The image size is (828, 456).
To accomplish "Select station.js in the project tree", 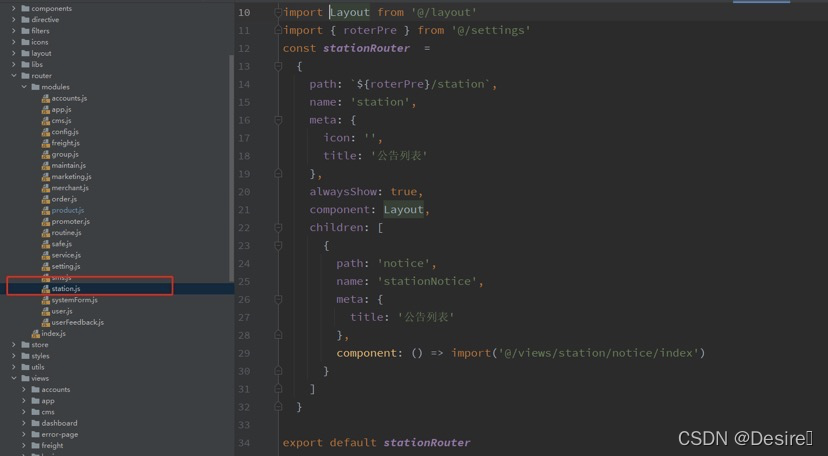I will pyautogui.click(x=66, y=289).
